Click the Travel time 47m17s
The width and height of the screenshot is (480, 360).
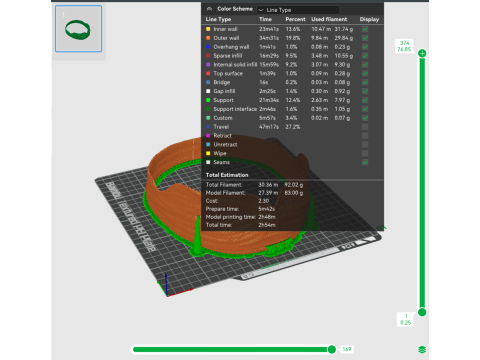pos(269,127)
